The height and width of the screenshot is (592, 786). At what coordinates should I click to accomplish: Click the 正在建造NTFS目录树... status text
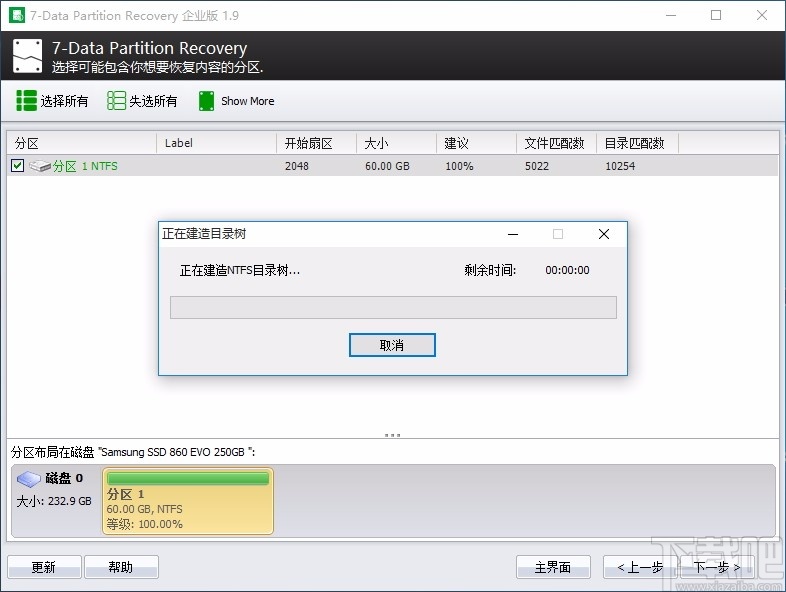pos(240,271)
